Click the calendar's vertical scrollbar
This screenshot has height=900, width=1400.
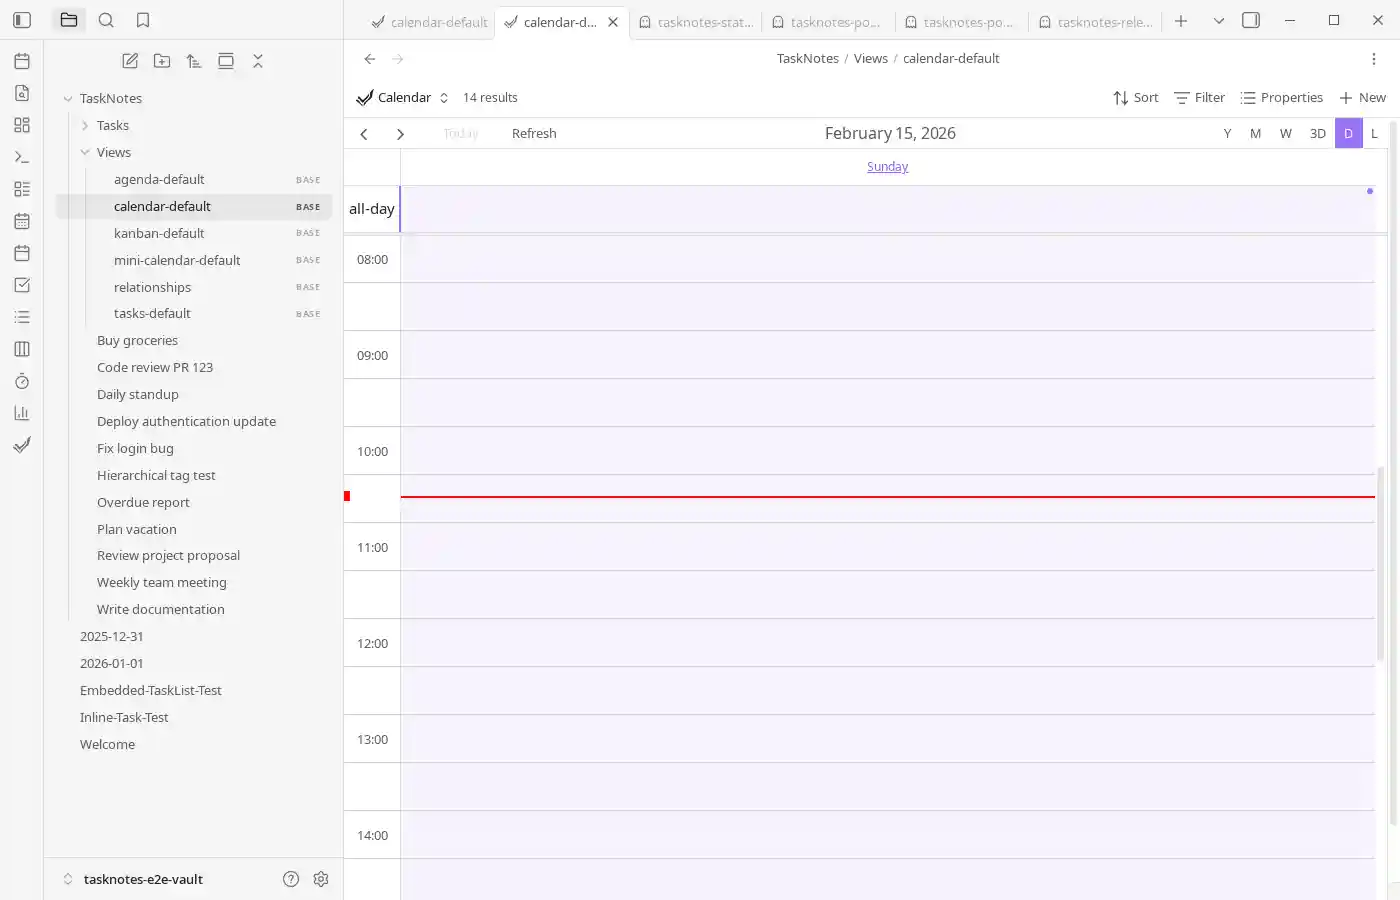(1380, 560)
